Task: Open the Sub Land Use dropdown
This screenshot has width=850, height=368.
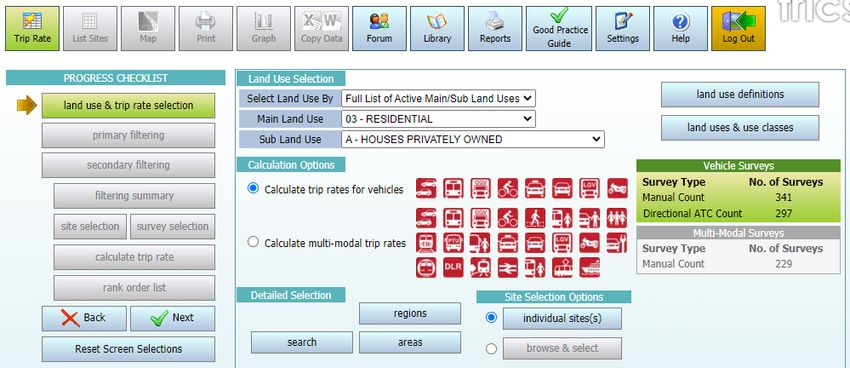Action: 473,139
